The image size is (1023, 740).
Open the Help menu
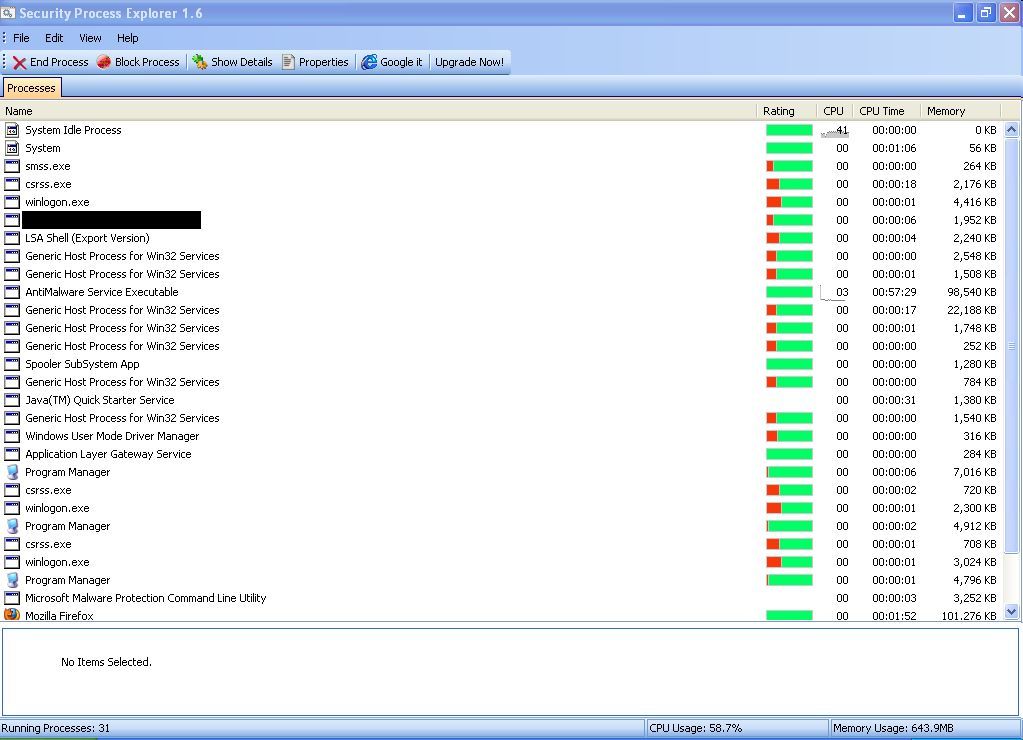(x=127, y=38)
